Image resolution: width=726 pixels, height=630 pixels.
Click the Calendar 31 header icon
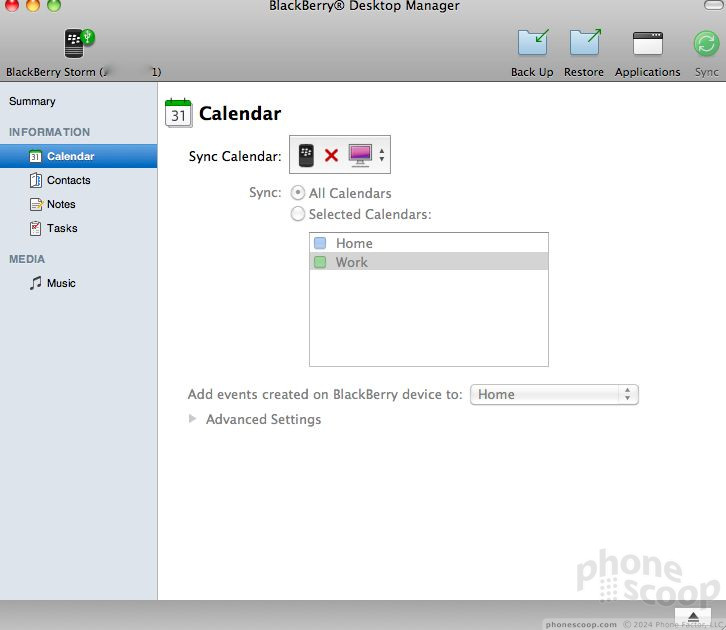point(178,113)
